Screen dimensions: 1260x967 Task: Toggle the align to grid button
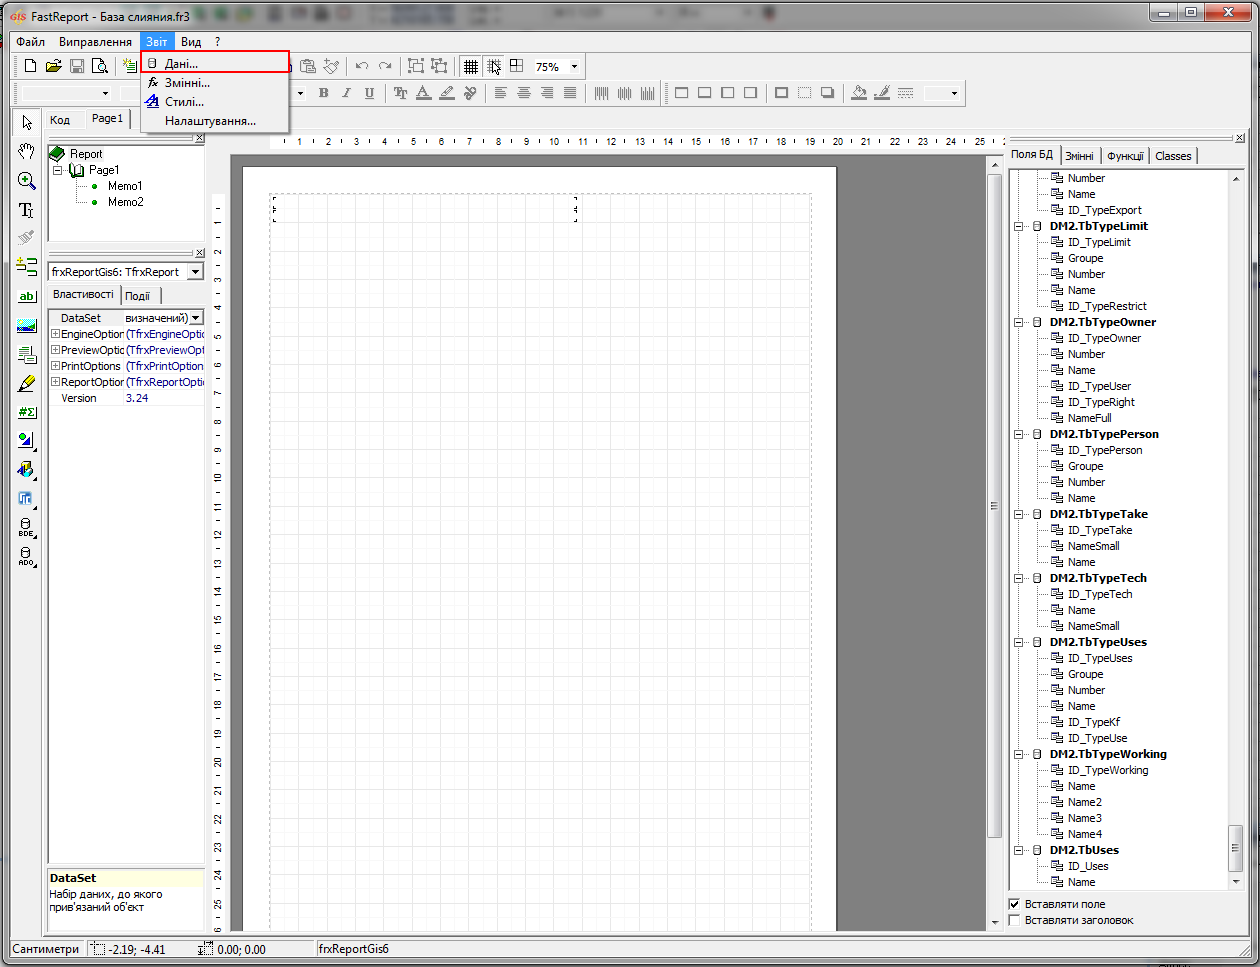point(493,66)
